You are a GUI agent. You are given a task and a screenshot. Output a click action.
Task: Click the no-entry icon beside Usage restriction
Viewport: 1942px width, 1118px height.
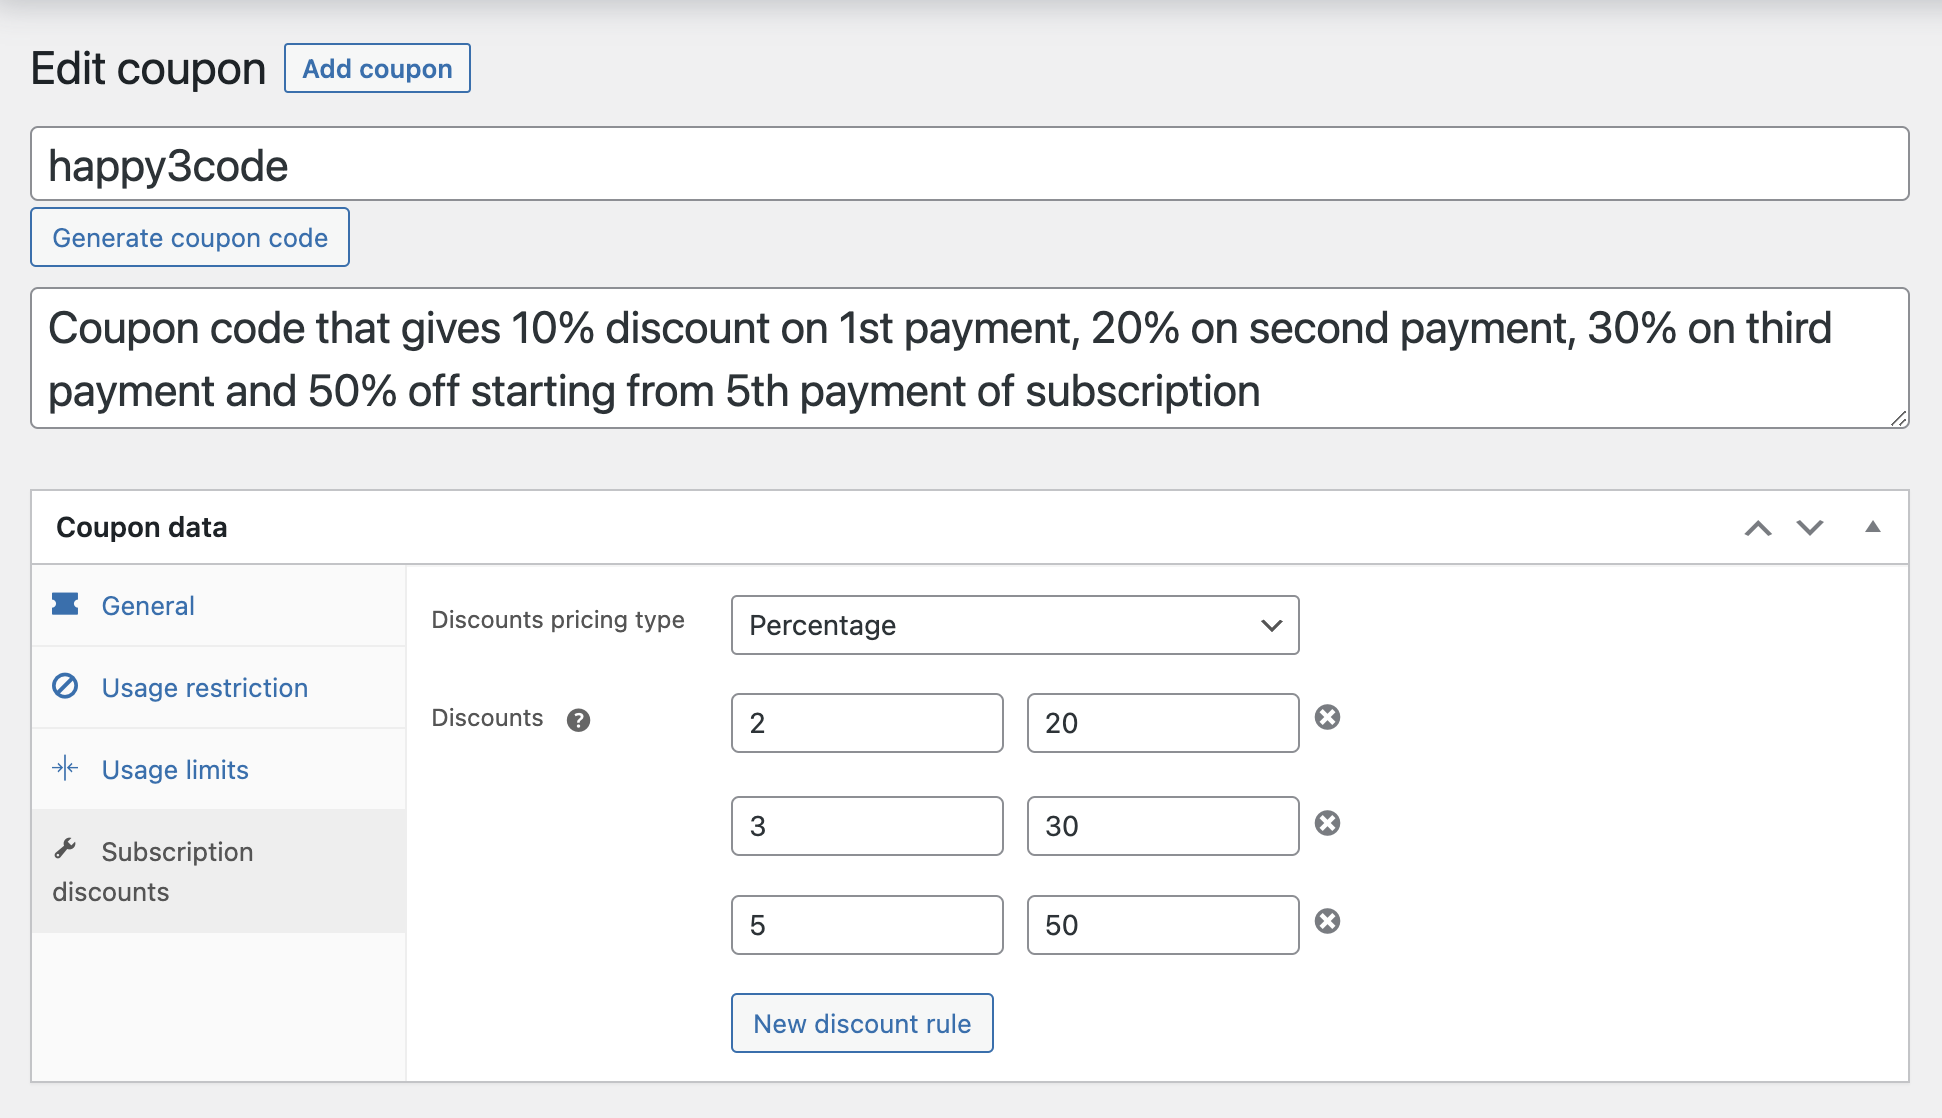(64, 687)
